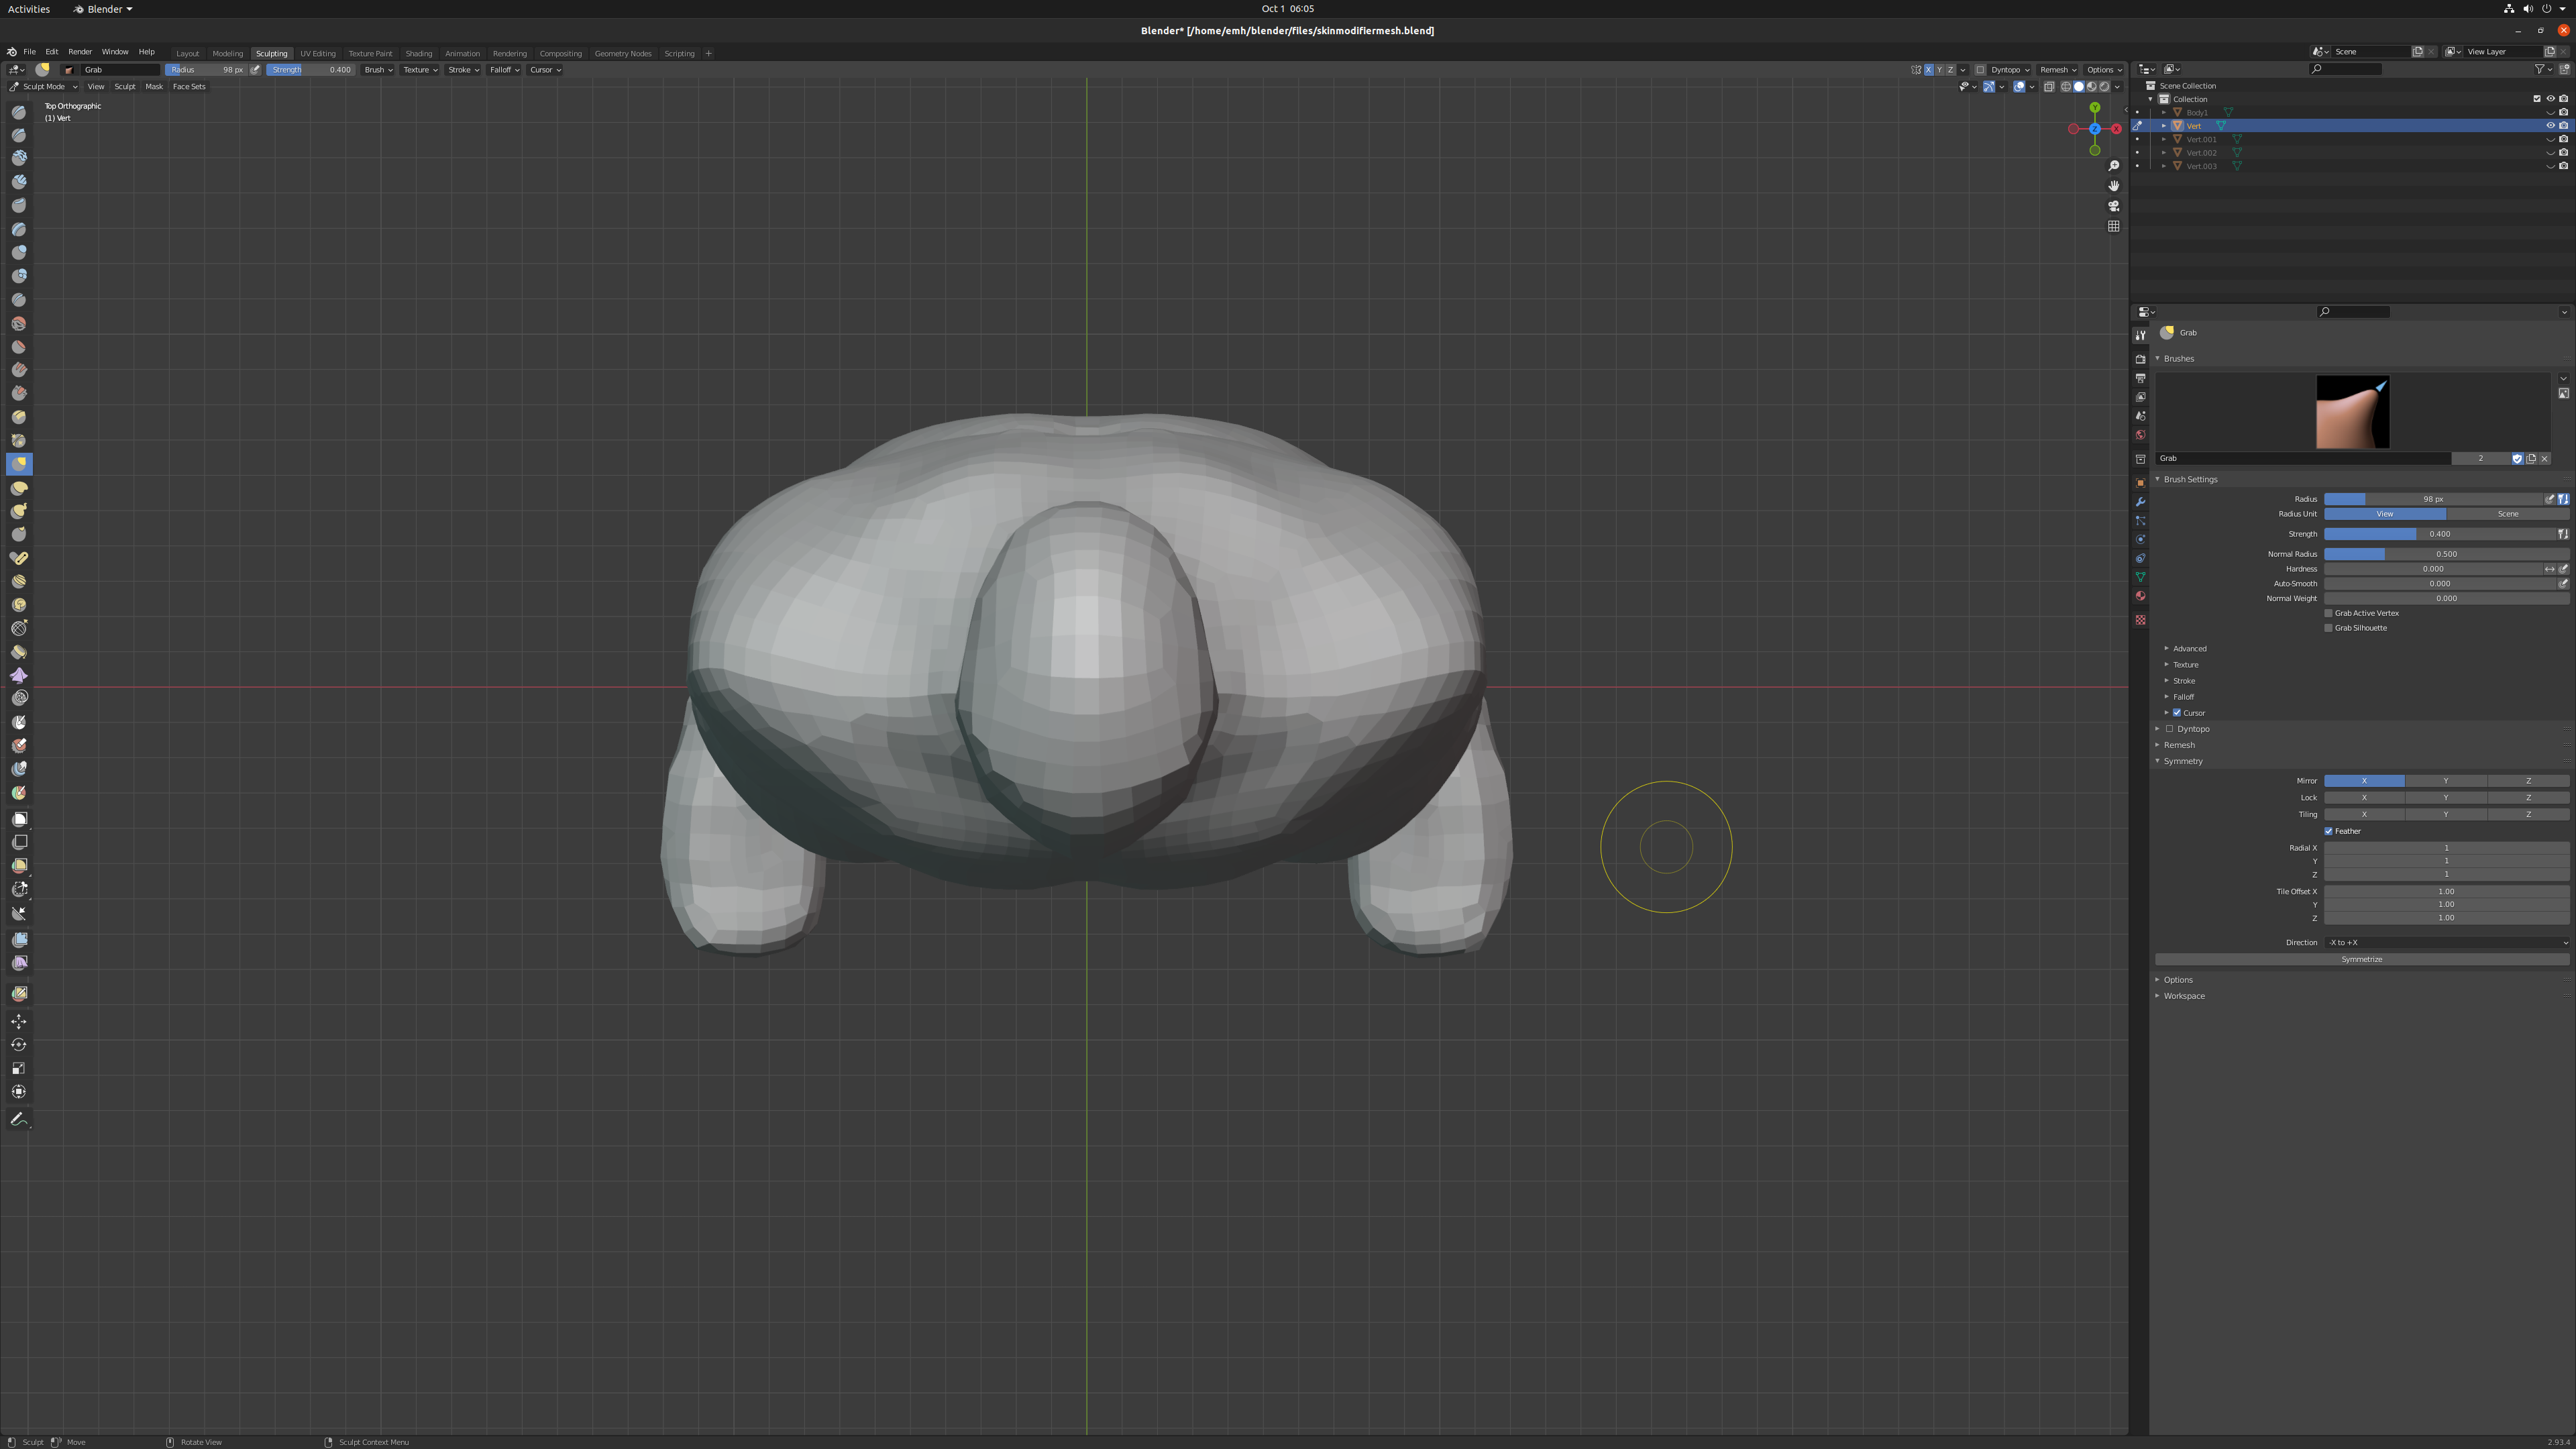
Task: Enable Grab Silhouette checkbox
Action: click(2328, 628)
